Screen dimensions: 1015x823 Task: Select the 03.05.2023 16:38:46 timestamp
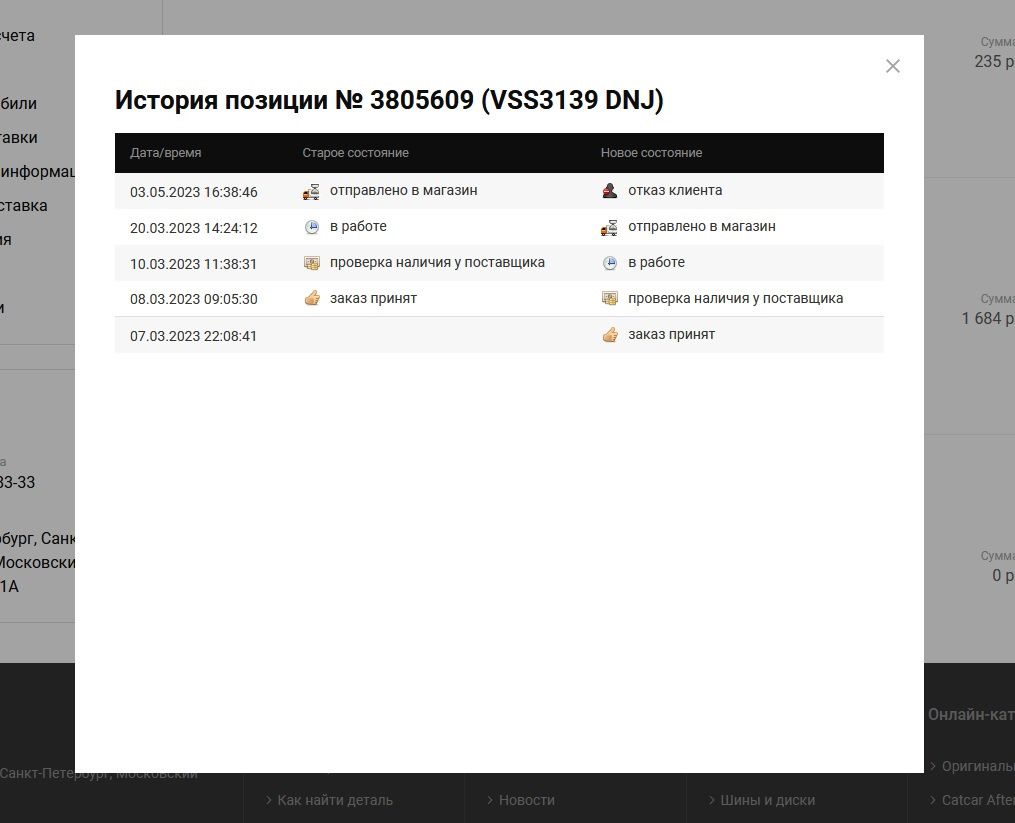194,192
